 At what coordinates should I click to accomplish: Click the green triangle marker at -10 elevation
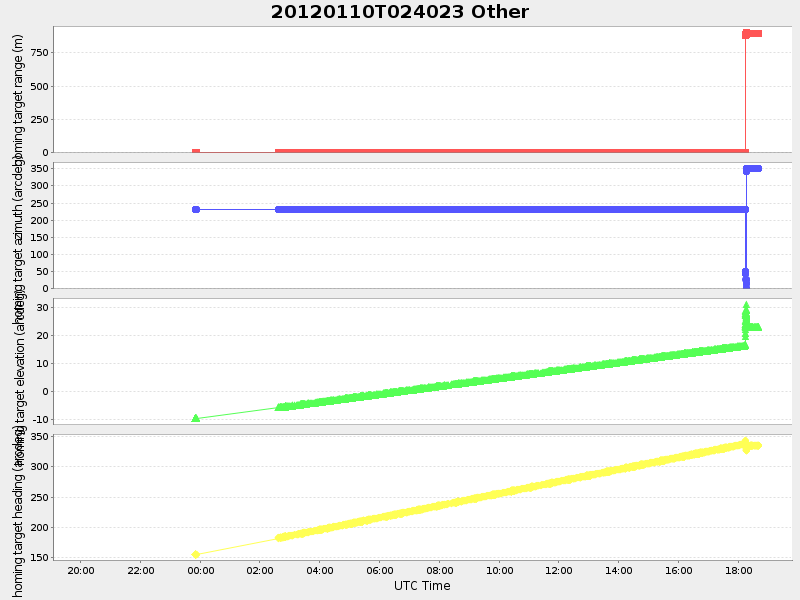pyautogui.click(x=195, y=418)
